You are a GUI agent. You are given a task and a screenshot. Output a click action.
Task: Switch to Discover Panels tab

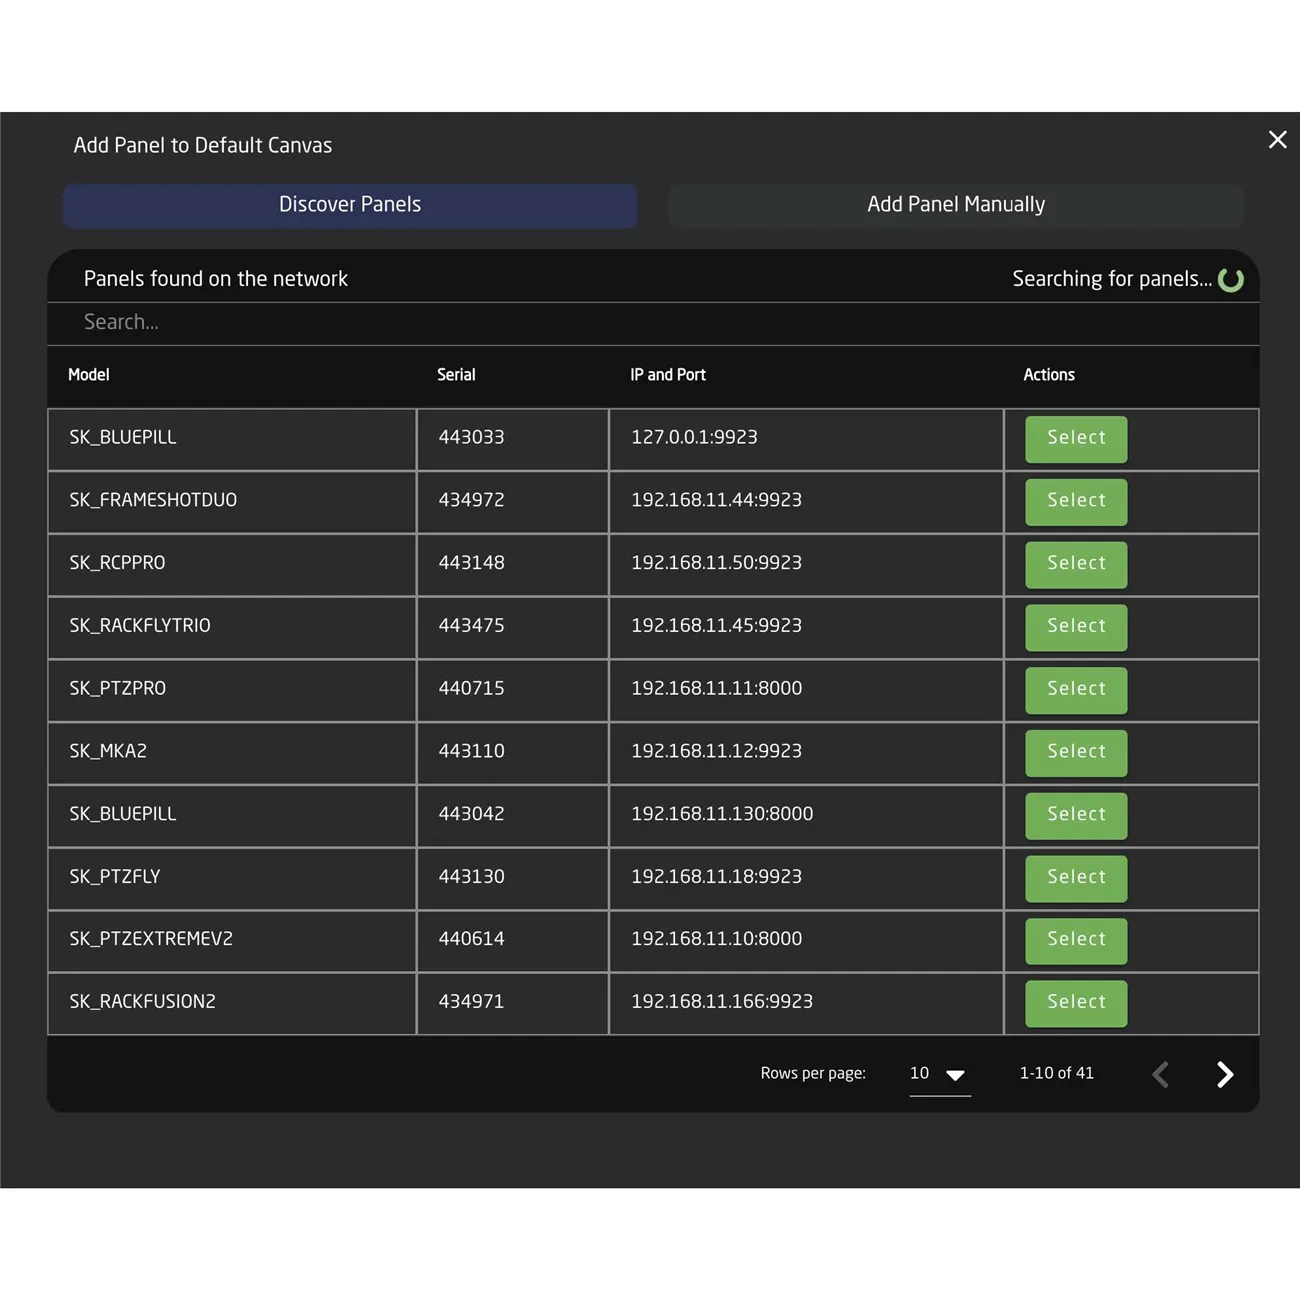click(350, 205)
